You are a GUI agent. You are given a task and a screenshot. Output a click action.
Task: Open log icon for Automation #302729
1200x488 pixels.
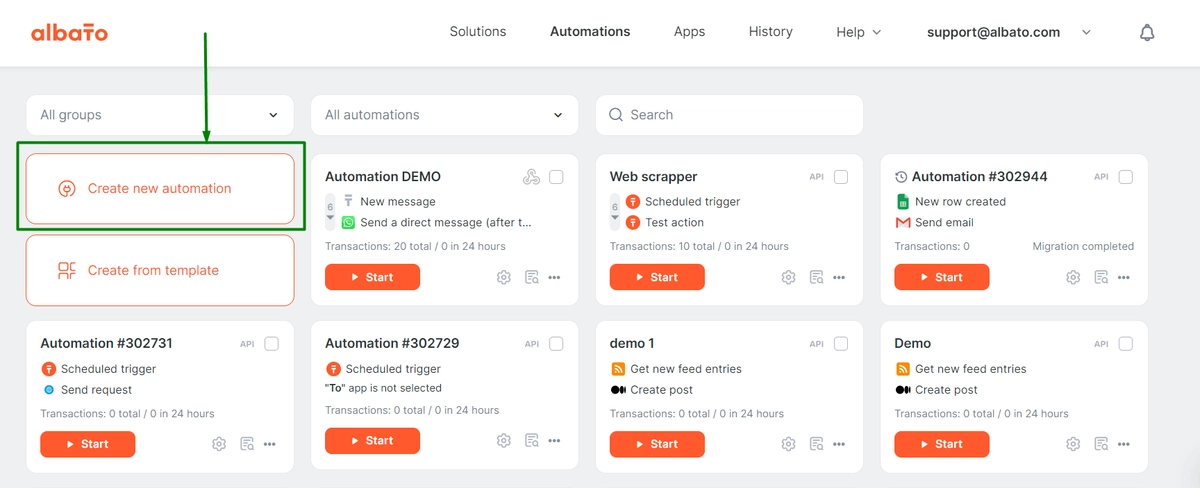[x=532, y=440]
